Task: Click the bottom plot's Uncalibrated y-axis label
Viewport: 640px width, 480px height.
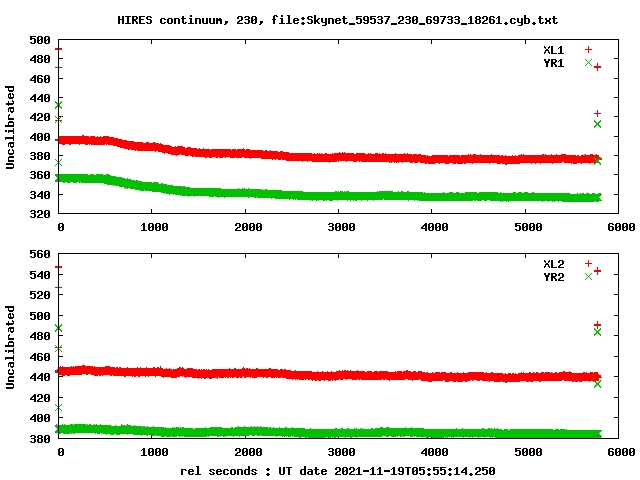Action: [10, 347]
